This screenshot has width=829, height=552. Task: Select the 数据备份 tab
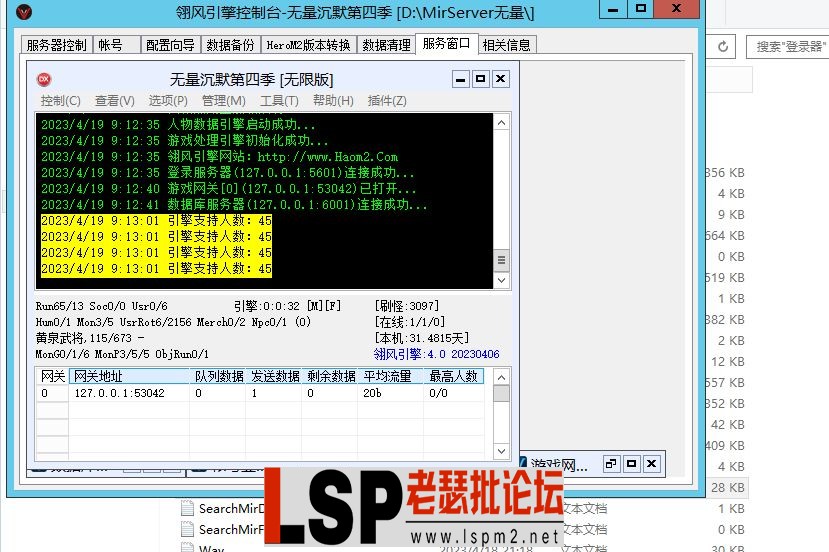(231, 45)
